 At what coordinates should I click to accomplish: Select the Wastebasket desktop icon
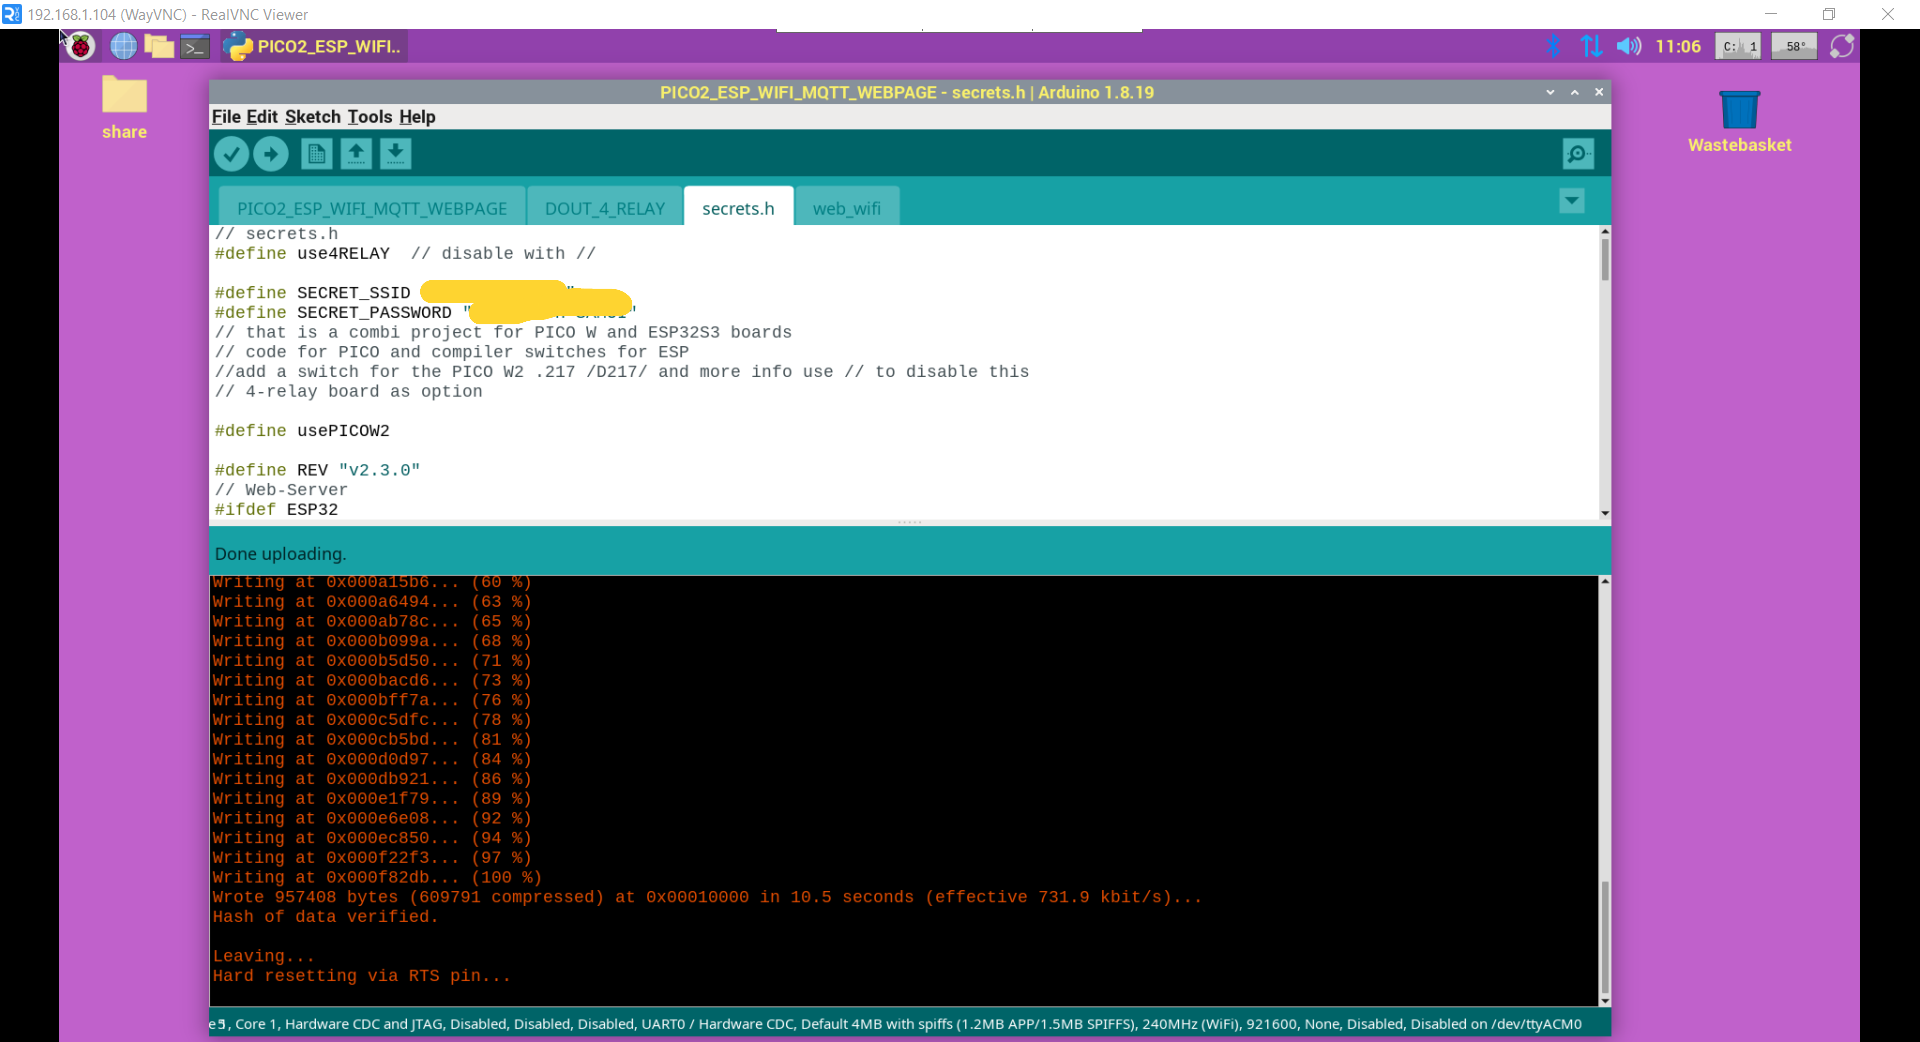pos(1740,121)
